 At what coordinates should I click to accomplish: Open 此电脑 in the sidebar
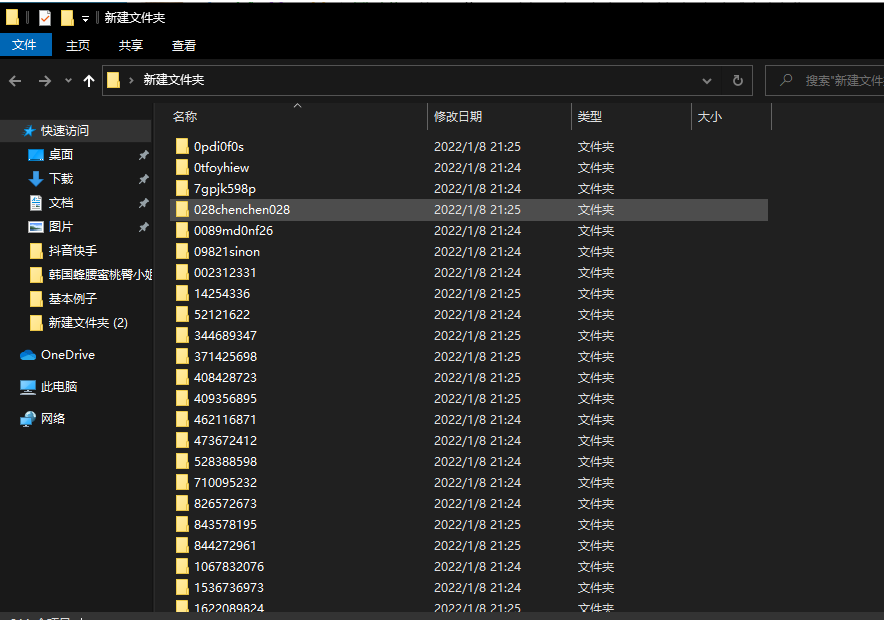(59, 387)
